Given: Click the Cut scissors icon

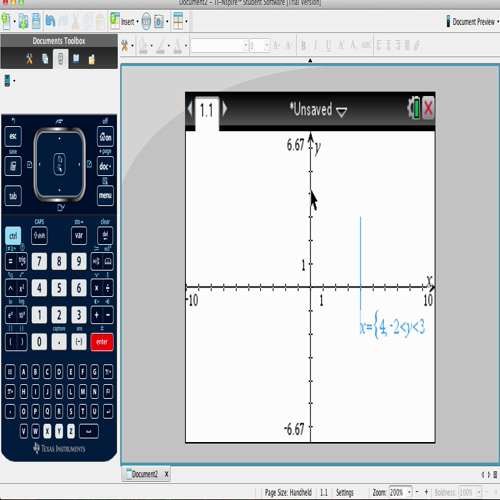Looking at the screenshot, I should point(76,21).
